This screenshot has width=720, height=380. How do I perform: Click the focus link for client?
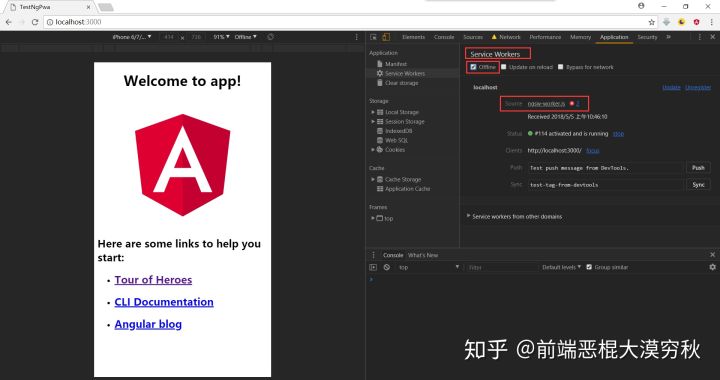coord(593,151)
